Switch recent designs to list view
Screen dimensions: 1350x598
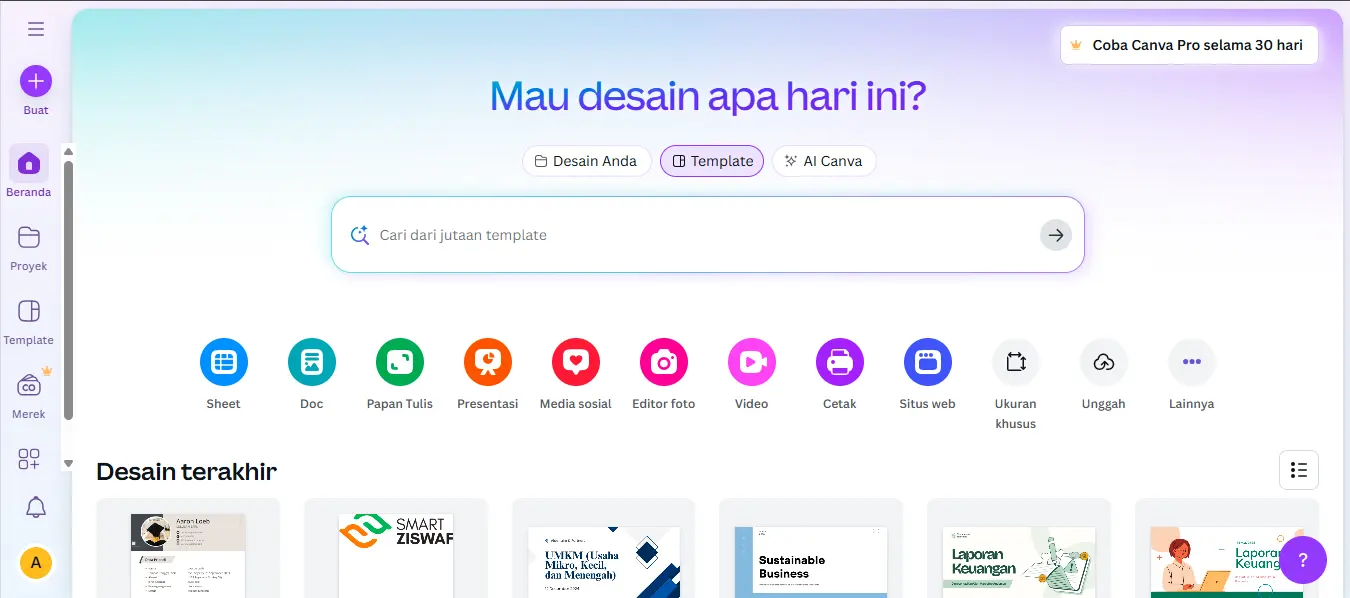(x=1299, y=470)
